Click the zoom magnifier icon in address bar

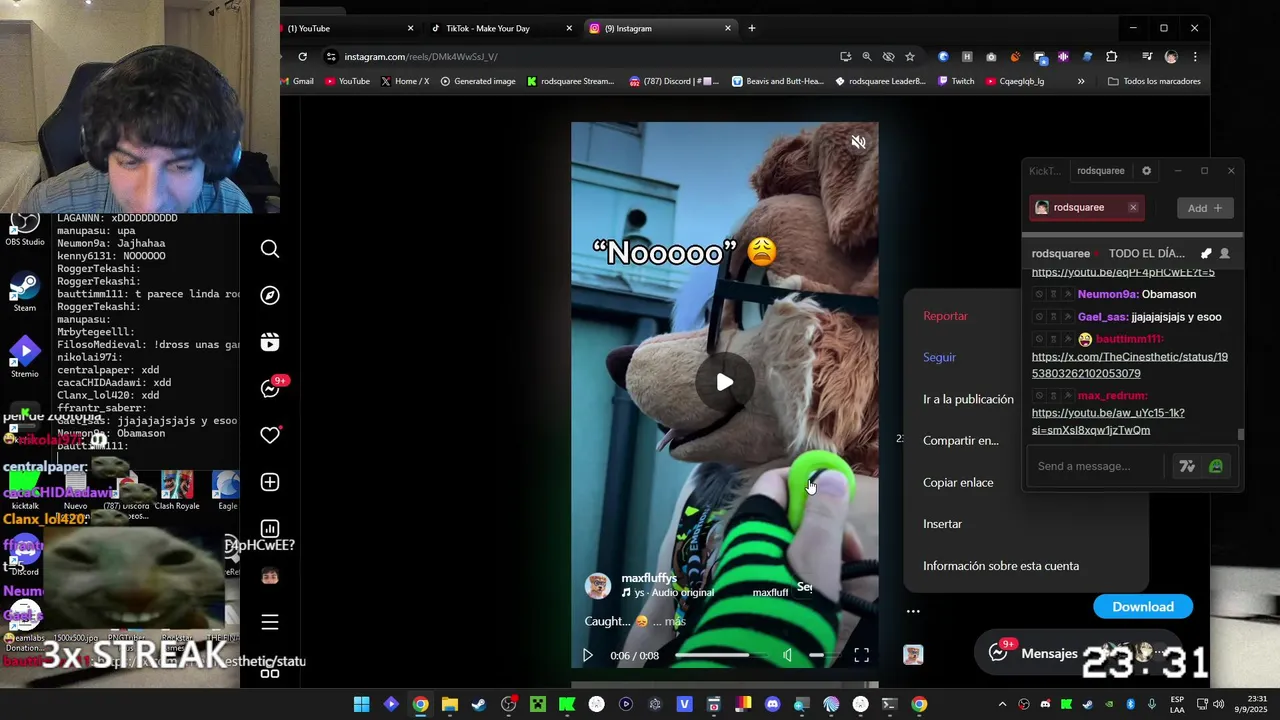tap(867, 57)
